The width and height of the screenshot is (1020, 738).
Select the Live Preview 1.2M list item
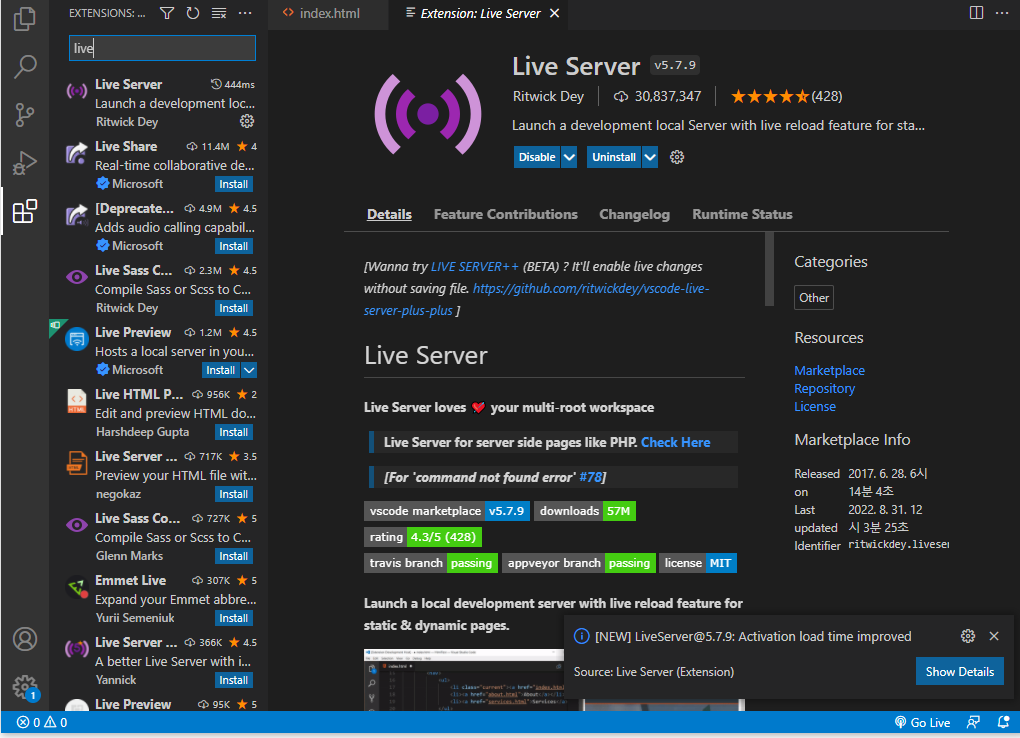[x=161, y=351]
